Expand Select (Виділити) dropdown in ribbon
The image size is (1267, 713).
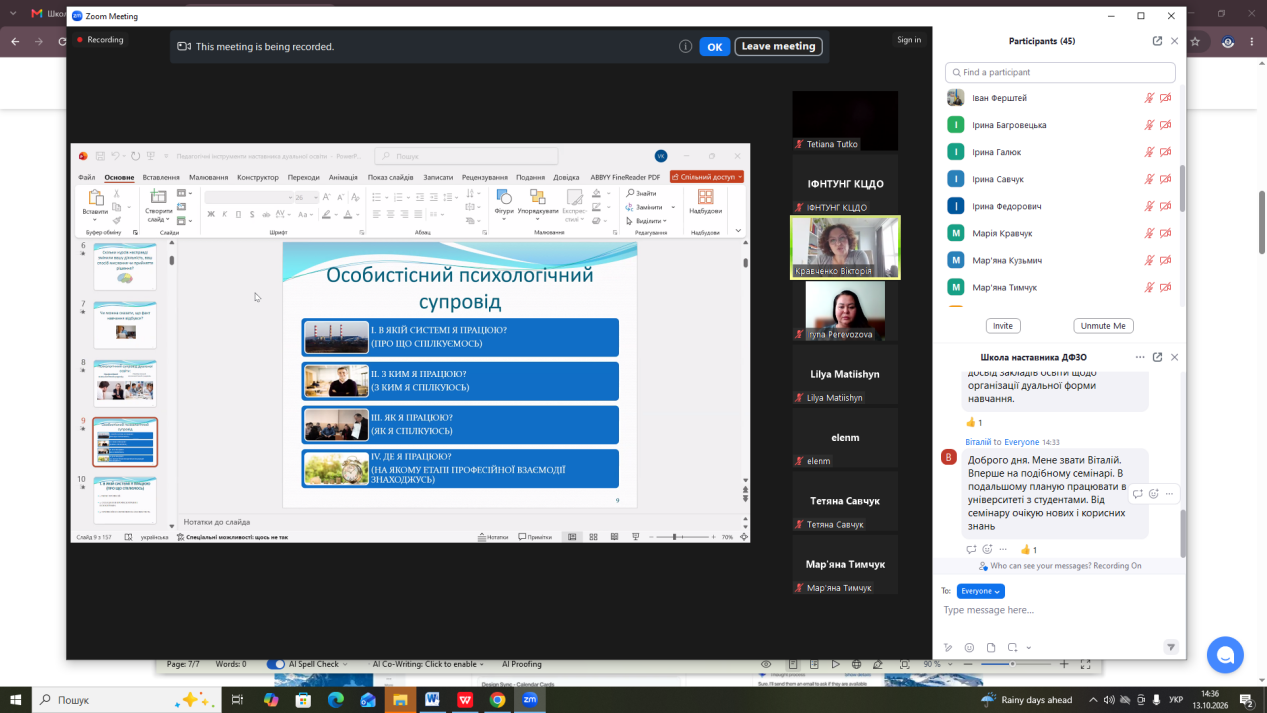pyautogui.click(x=644, y=221)
